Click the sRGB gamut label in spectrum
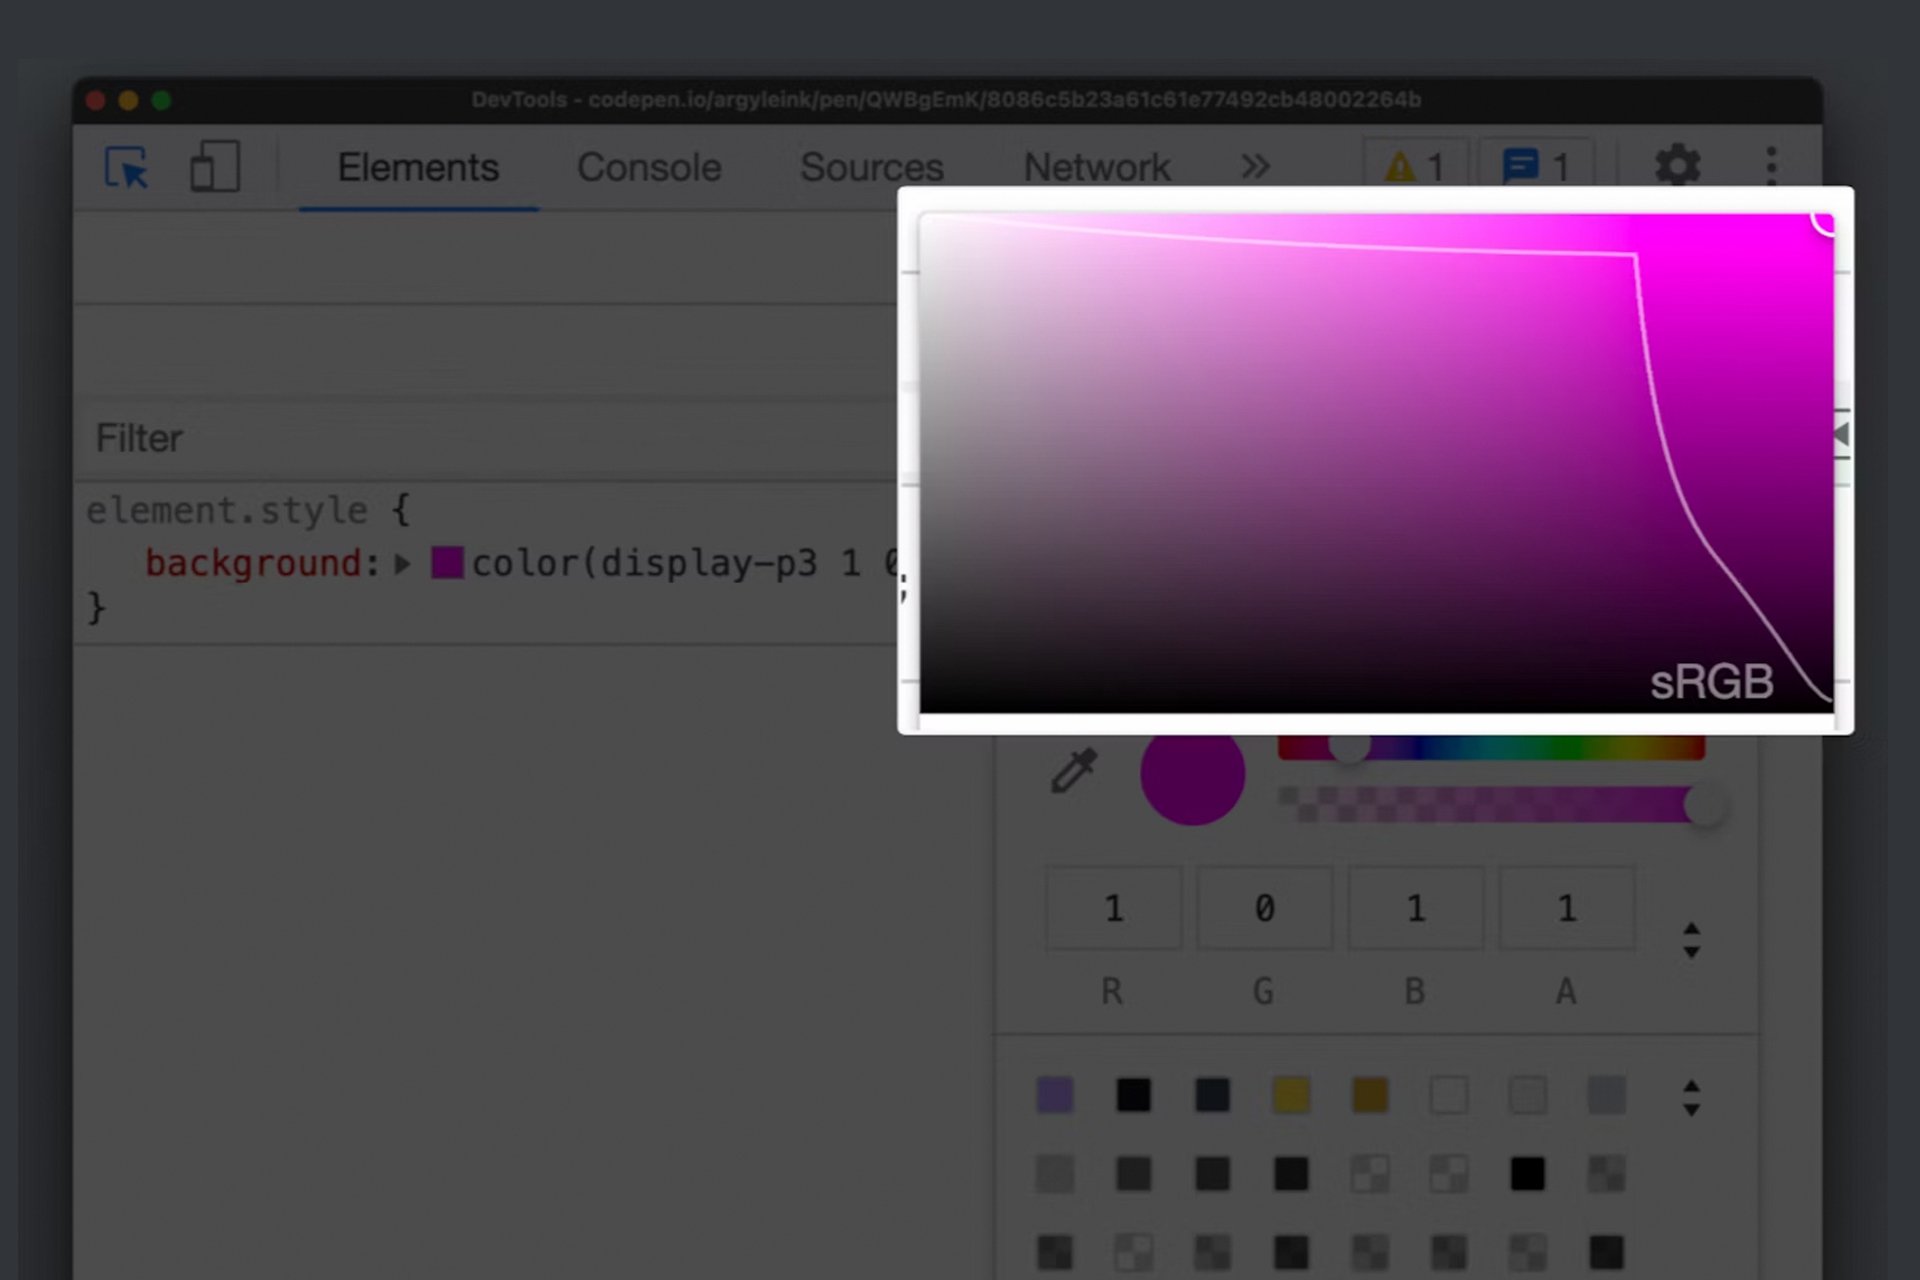1920x1280 pixels. (1711, 682)
